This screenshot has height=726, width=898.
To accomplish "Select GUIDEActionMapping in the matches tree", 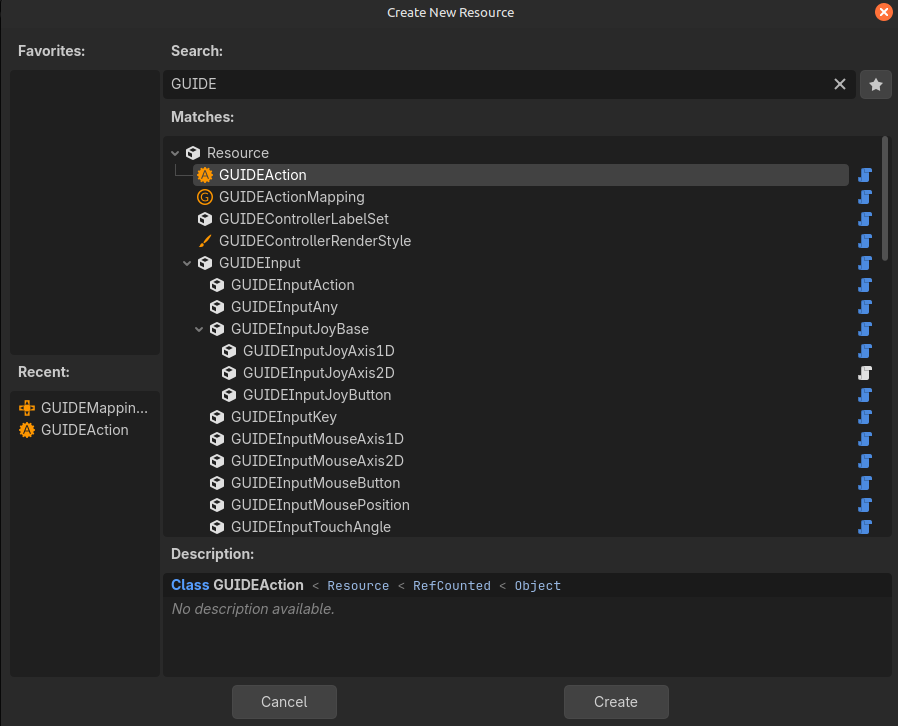I will 292,197.
